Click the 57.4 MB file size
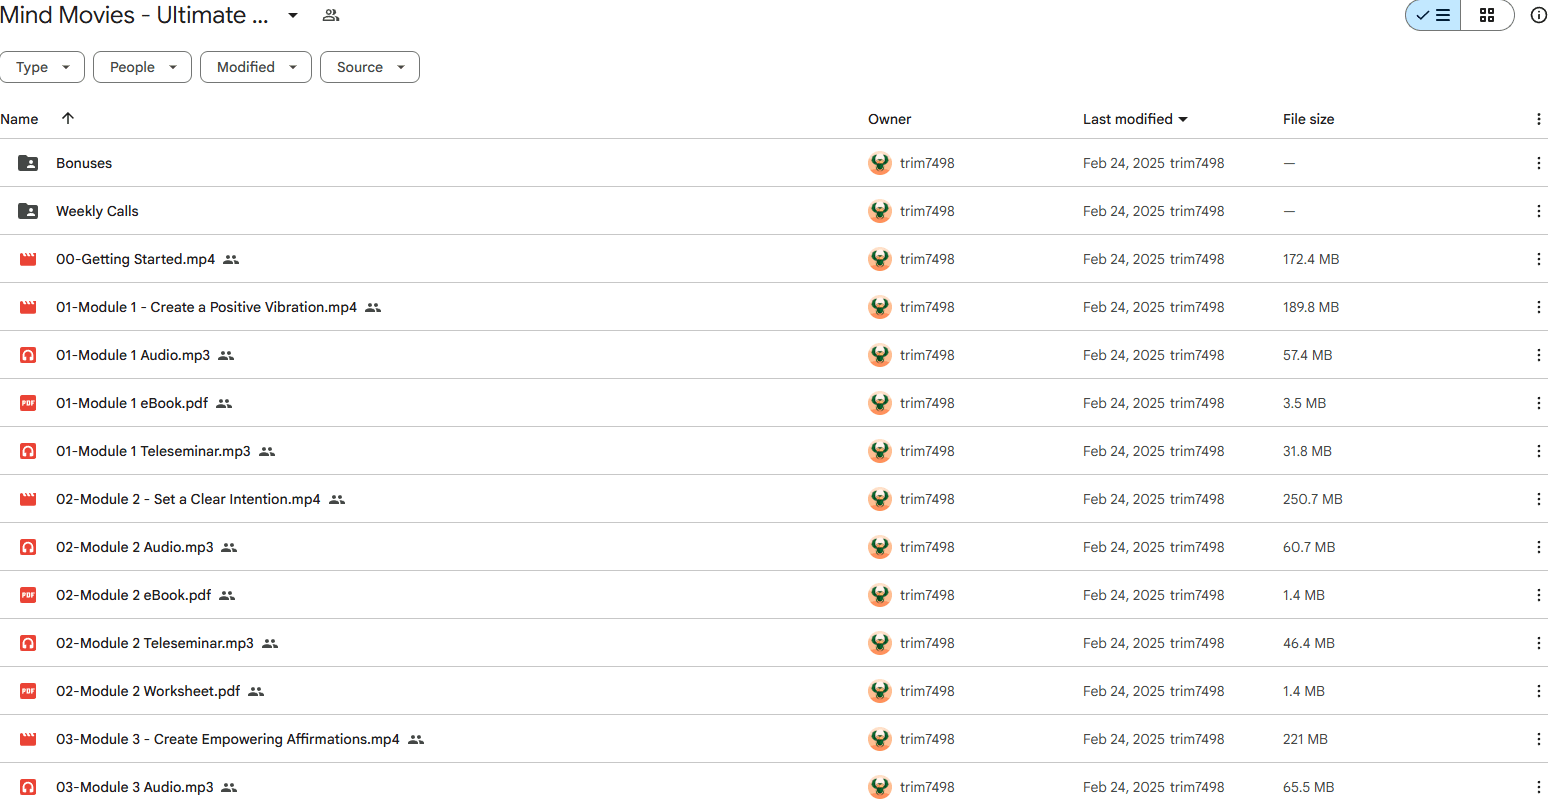 1307,355
